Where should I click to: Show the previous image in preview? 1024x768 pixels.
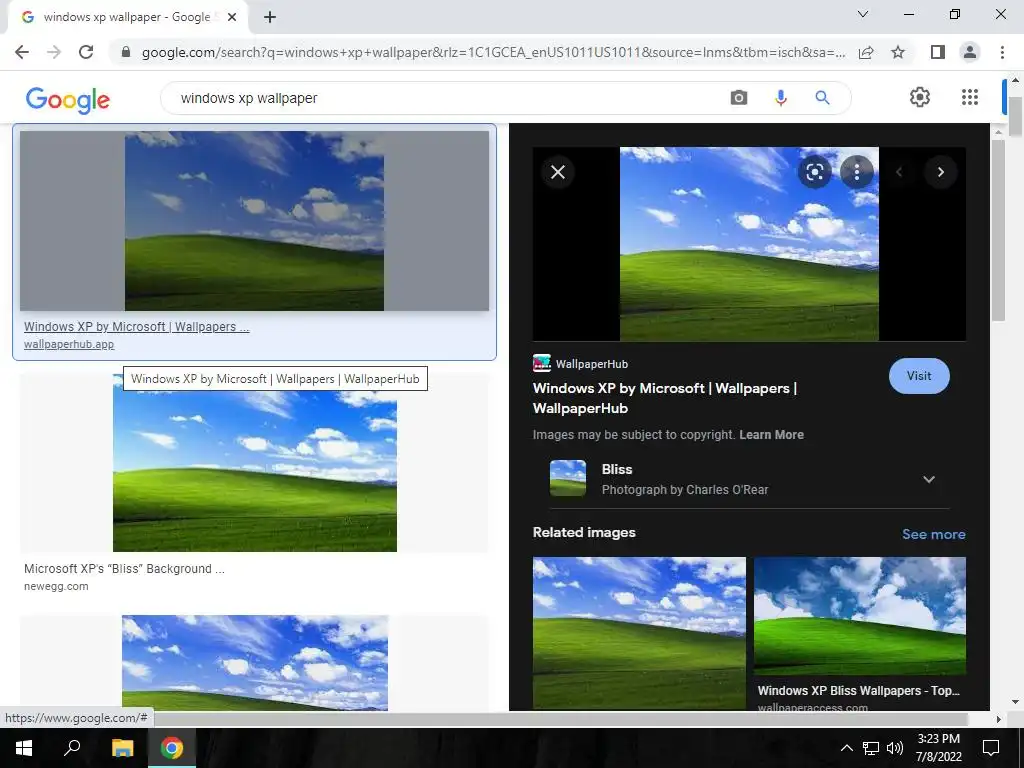(x=899, y=172)
